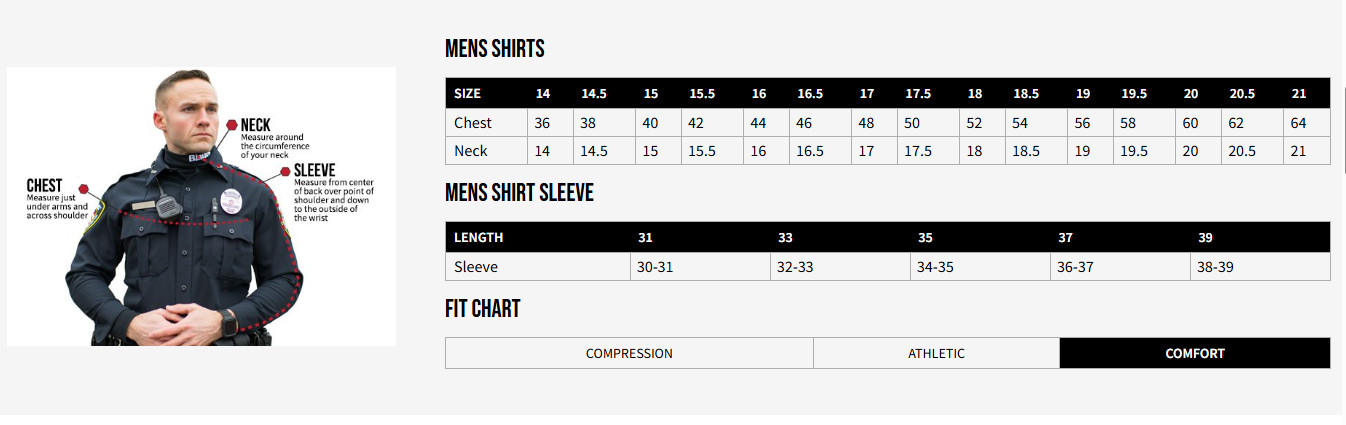Select the ATHLETIC fit option
The height and width of the screenshot is (425, 1346).
pos(936,353)
